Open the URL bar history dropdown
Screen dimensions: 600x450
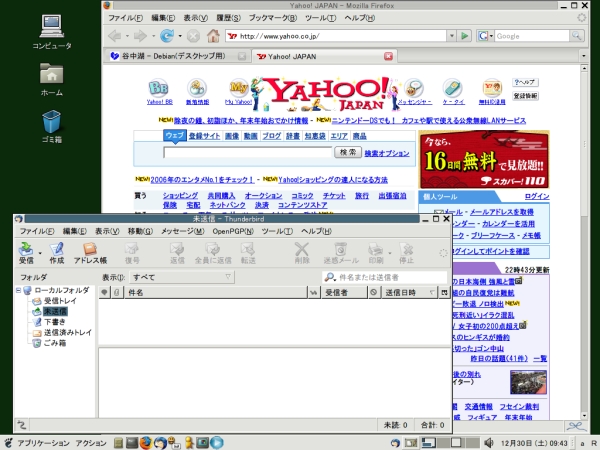click(x=452, y=36)
